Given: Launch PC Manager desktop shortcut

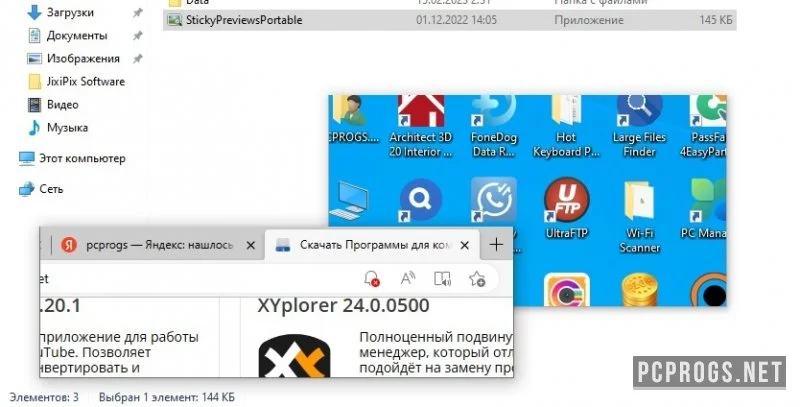Looking at the screenshot, I should 706,210.
